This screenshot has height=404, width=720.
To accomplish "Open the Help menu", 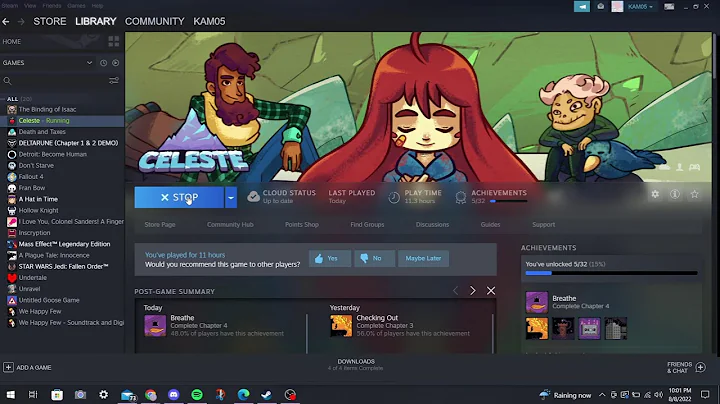I will tap(97, 6).
